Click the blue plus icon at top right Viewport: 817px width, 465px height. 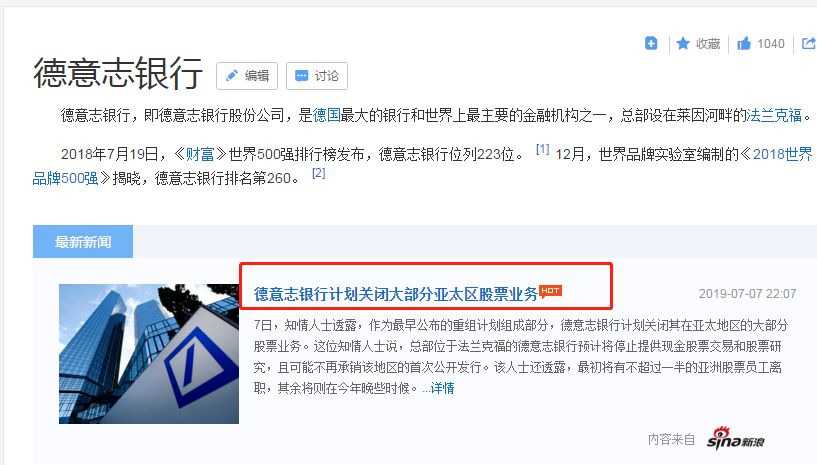tap(651, 43)
